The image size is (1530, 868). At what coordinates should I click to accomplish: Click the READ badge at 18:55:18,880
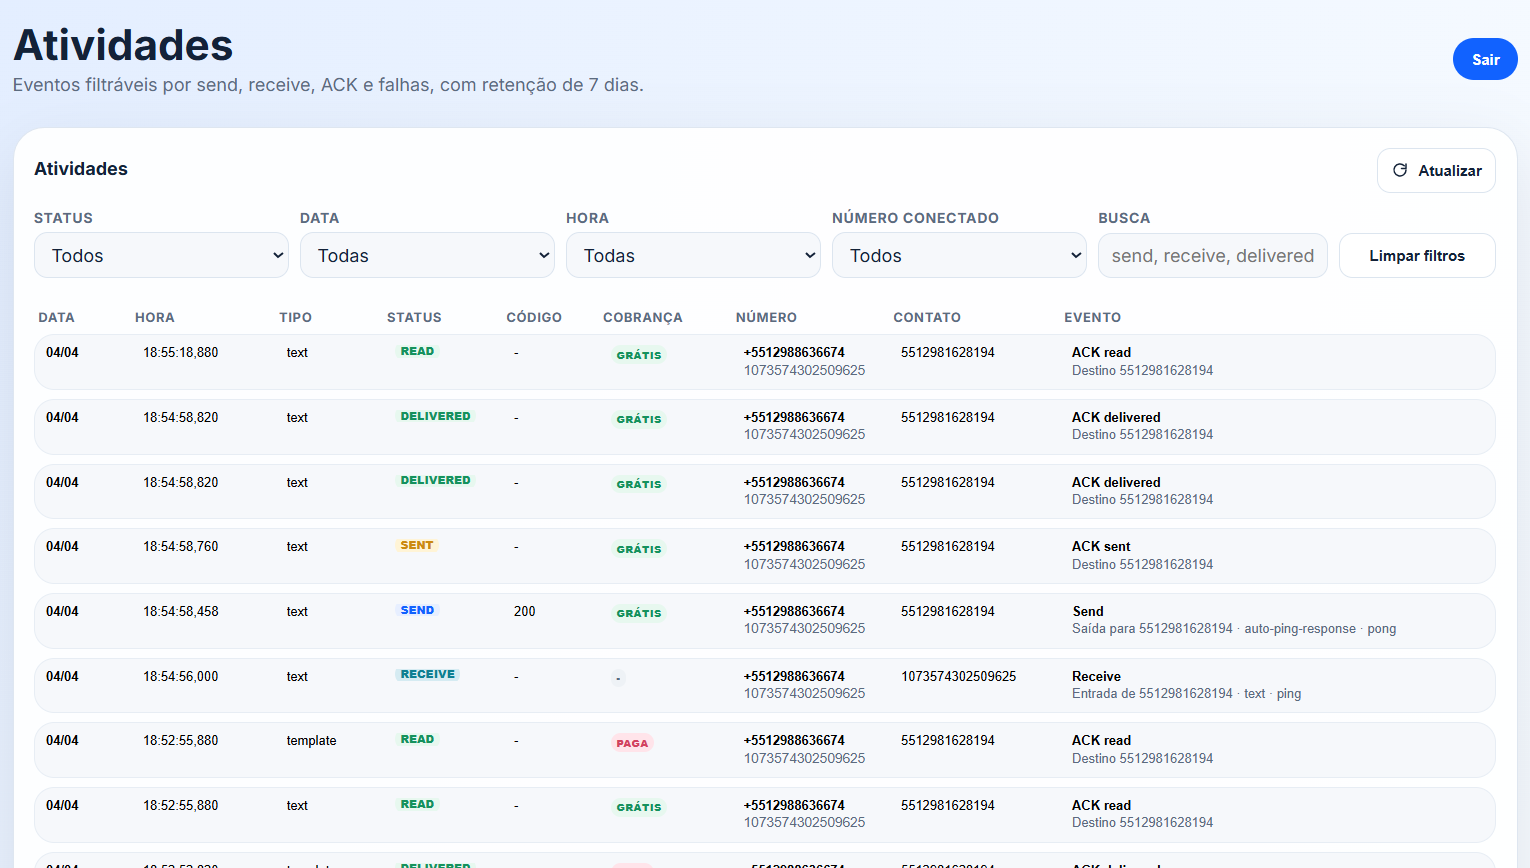tap(417, 352)
